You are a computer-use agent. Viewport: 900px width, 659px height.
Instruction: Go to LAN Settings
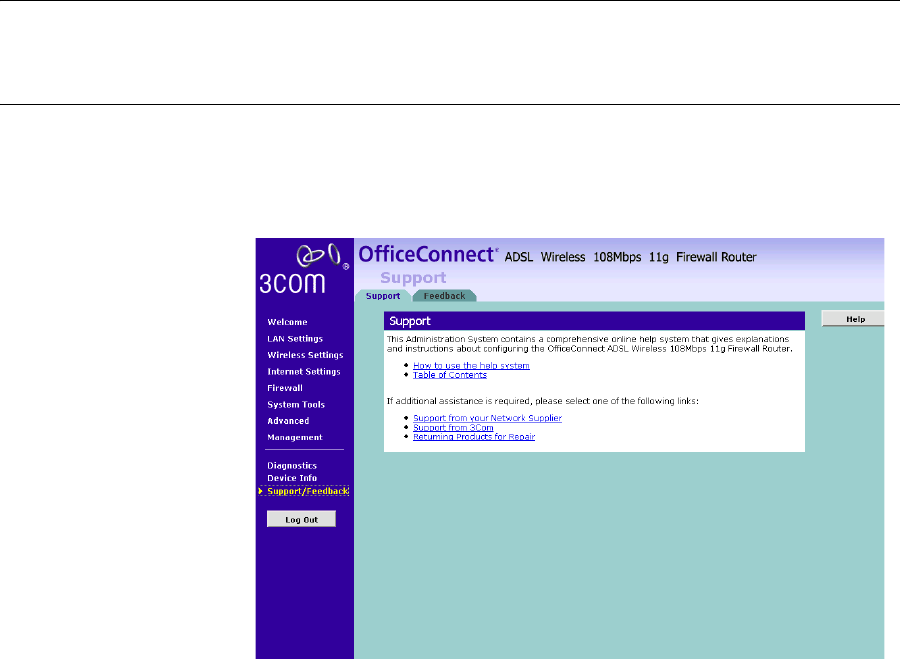[x=295, y=339]
